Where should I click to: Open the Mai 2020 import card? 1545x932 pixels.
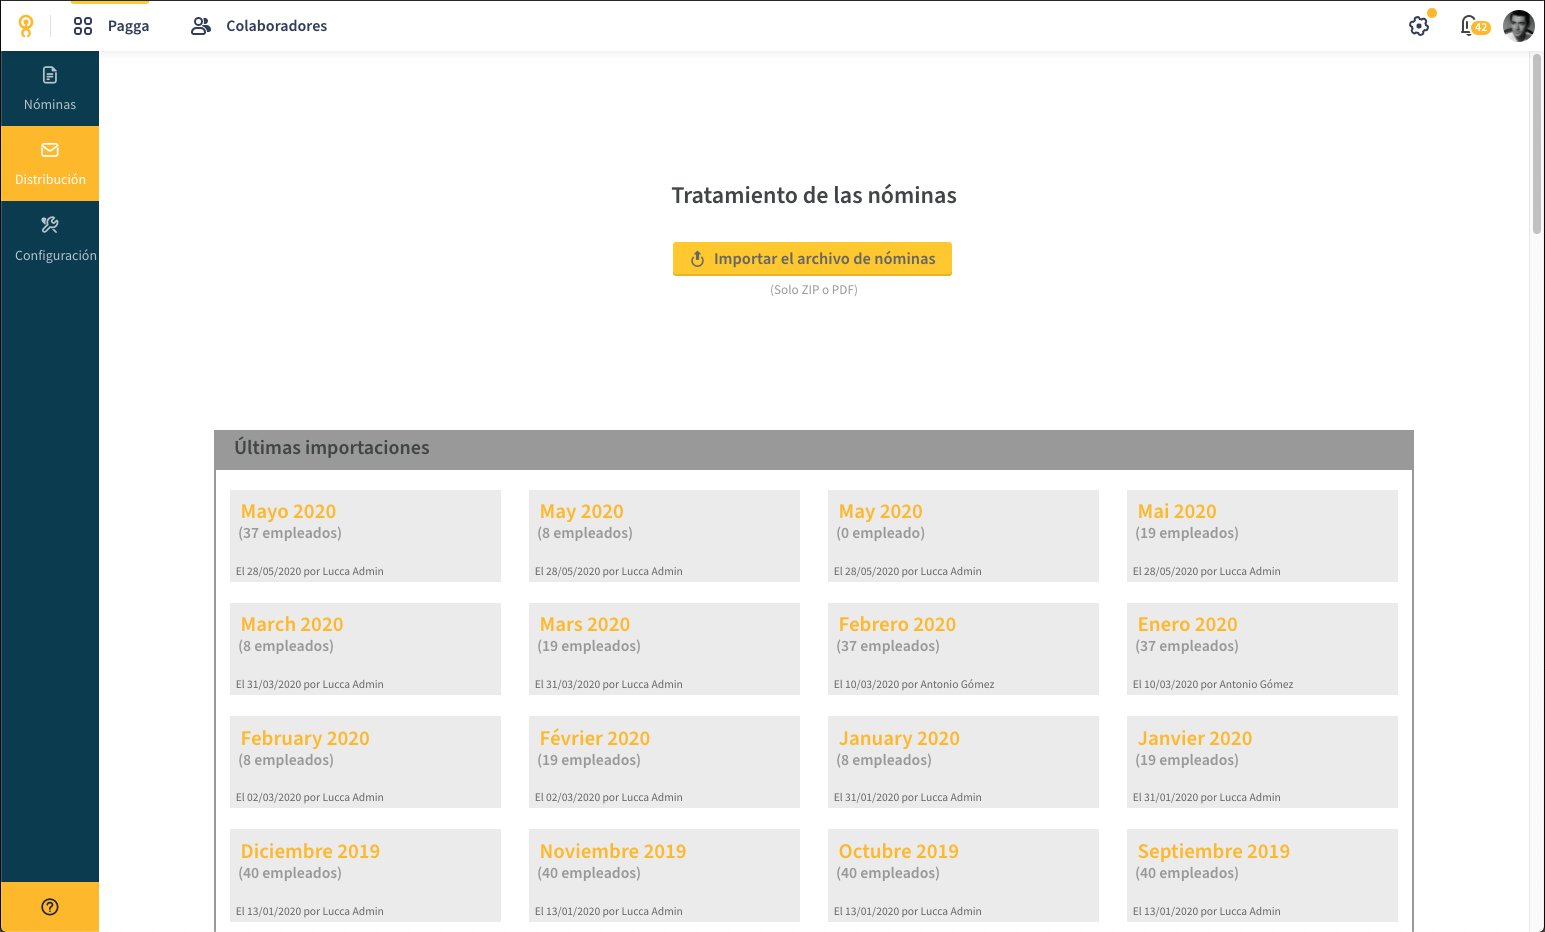pos(1262,536)
